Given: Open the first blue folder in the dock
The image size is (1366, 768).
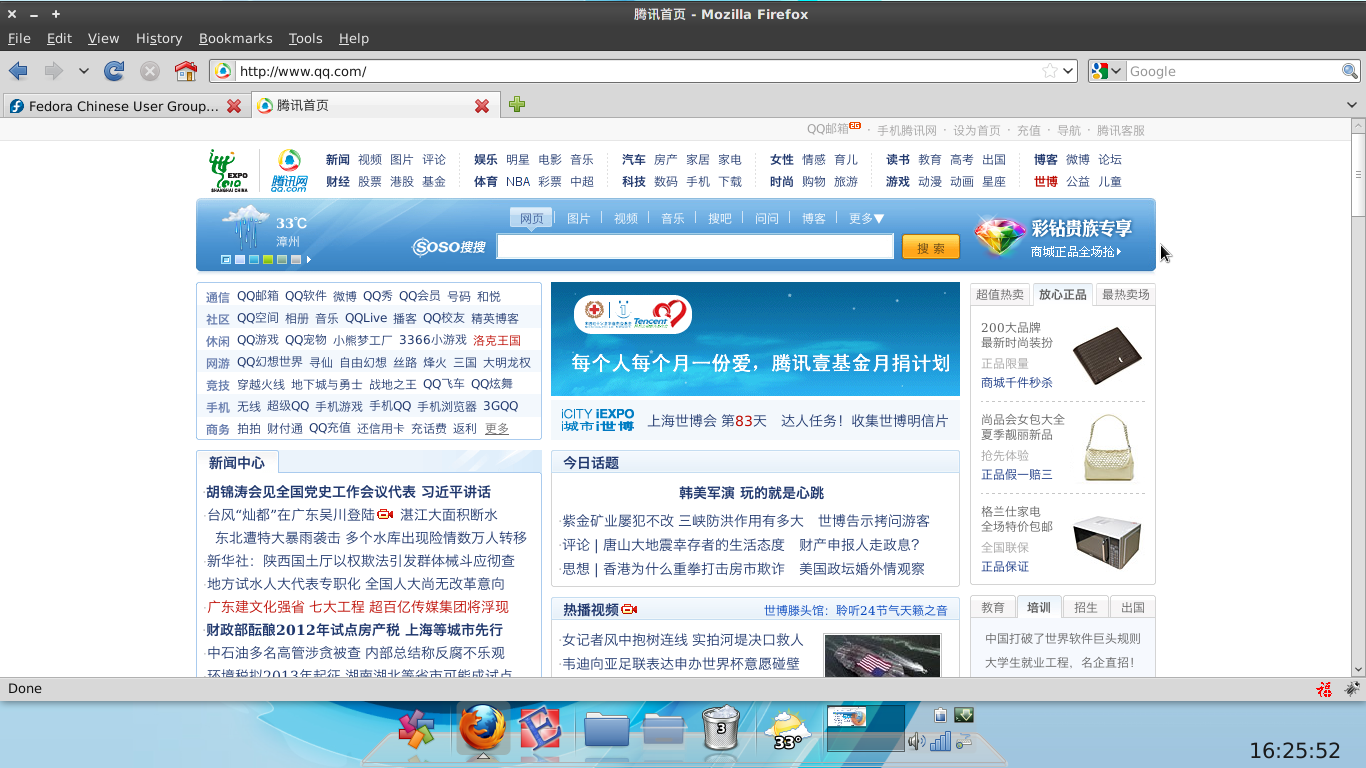Looking at the screenshot, I should click(x=606, y=729).
